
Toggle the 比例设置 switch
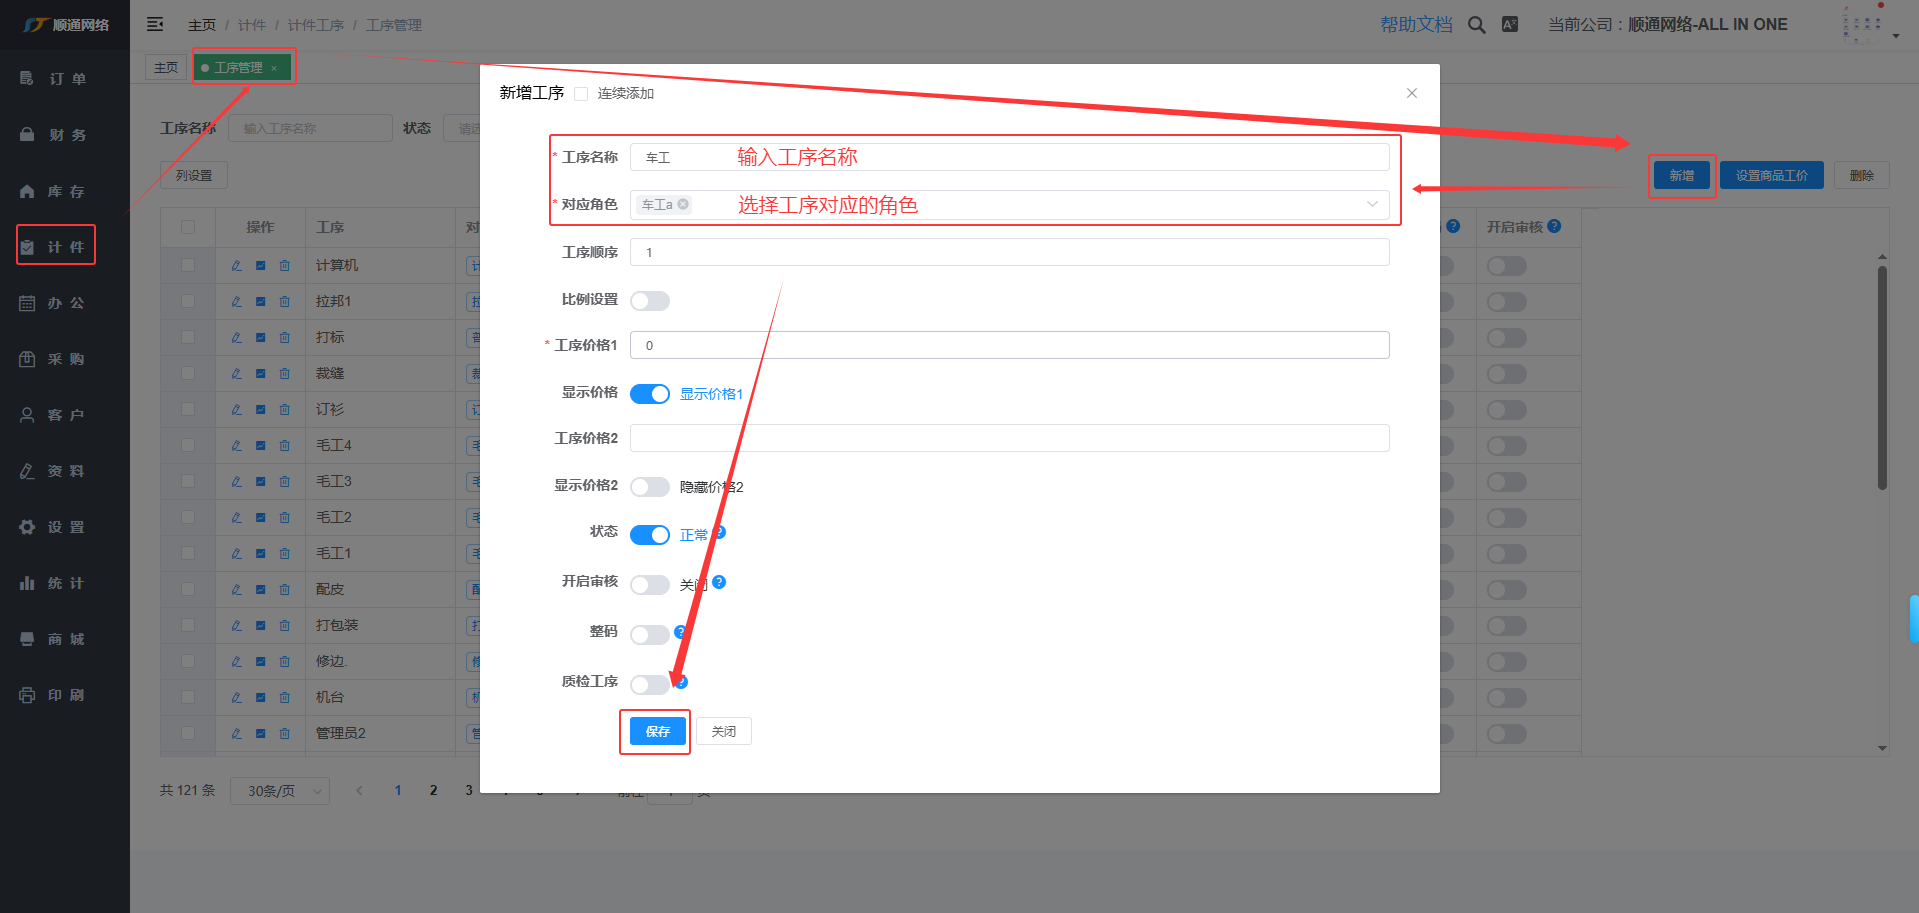[649, 301]
